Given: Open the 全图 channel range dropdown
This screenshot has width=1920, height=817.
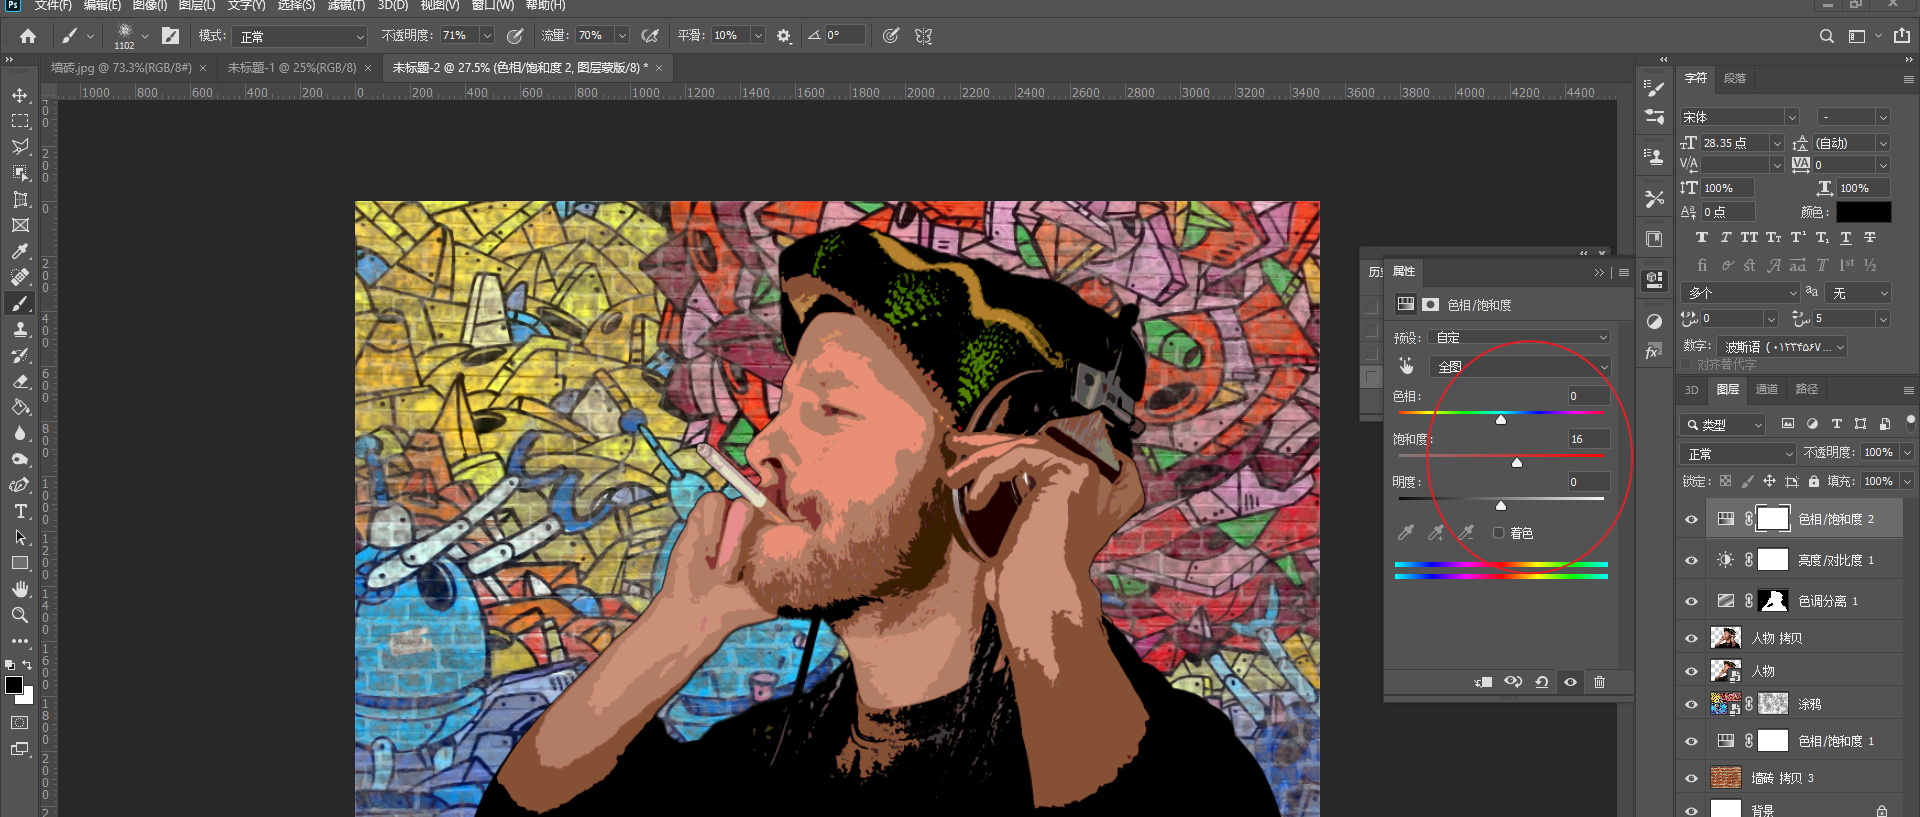Looking at the screenshot, I should (x=1520, y=367).
